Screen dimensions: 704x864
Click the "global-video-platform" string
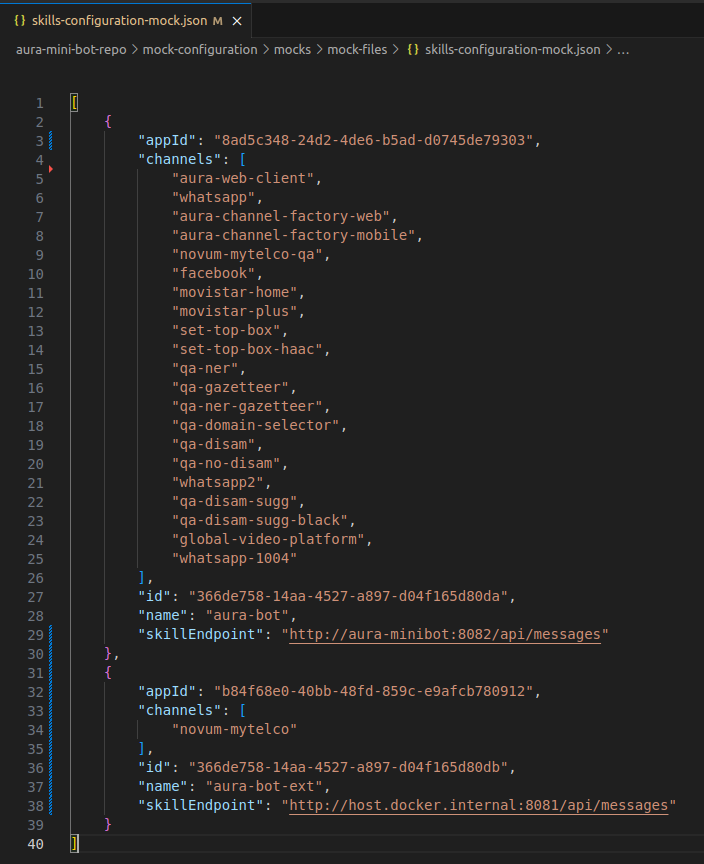point(268,539)
